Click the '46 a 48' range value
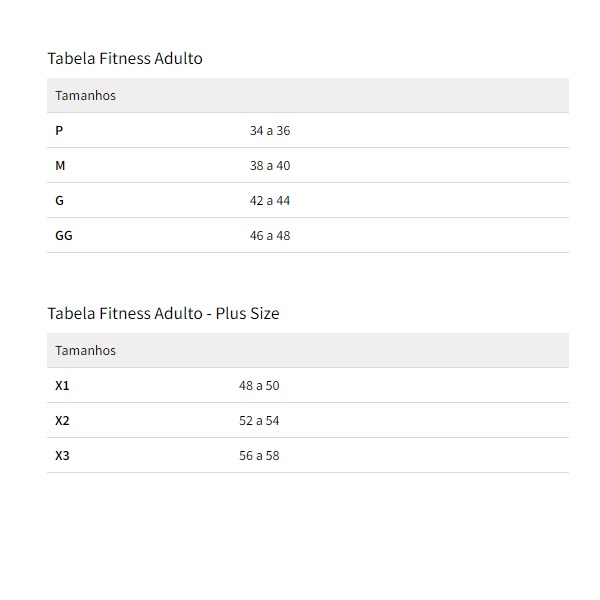The height and width of the screenshot is (600, 600). point(270,236)
